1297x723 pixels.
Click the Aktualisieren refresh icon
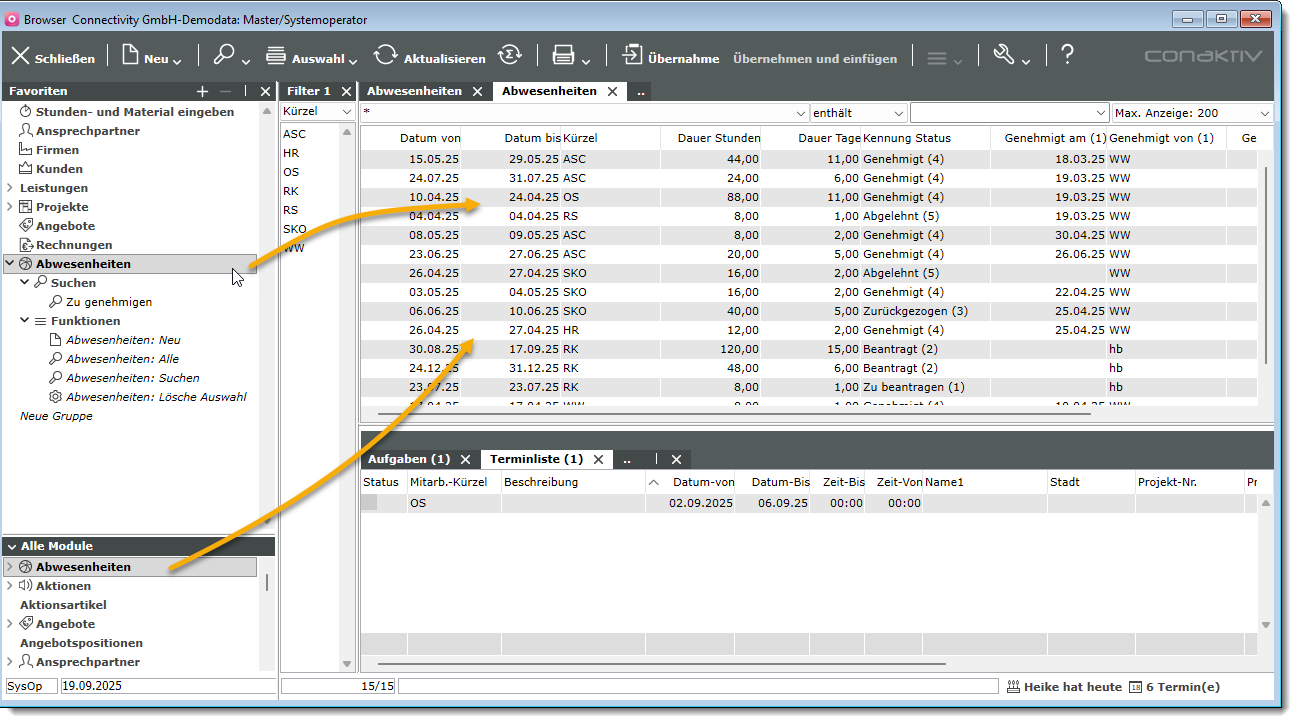[x=386, y=57]
